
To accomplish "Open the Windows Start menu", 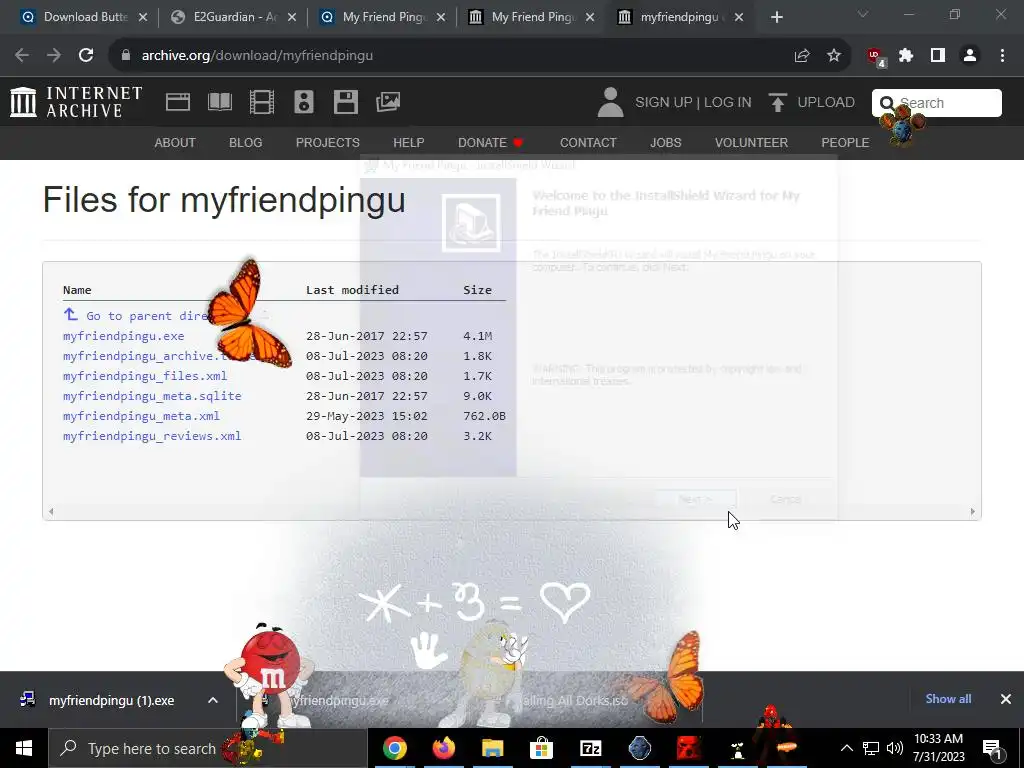I will point(24,748).
